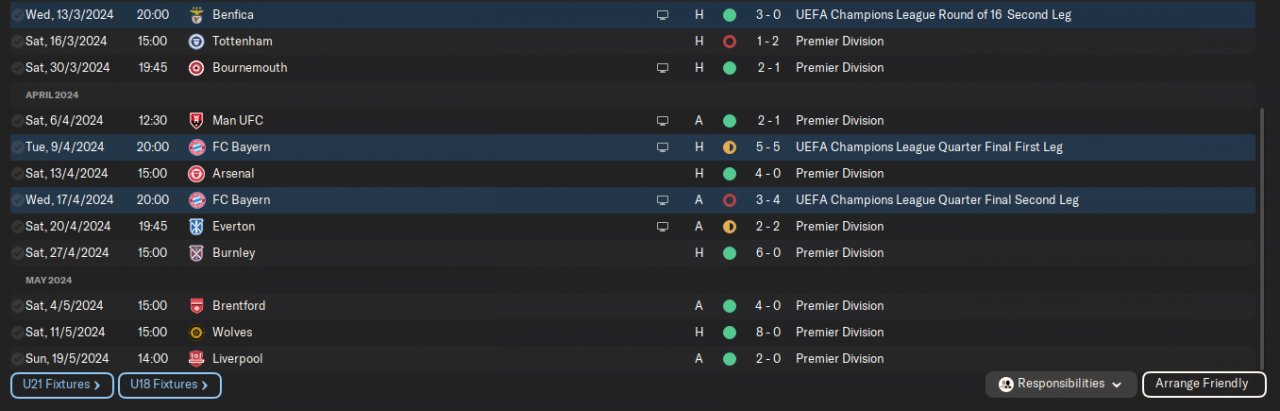Toggle the checkmark on the Liverpool fixture
The image size is (1280, 411).
pos(17,359)
